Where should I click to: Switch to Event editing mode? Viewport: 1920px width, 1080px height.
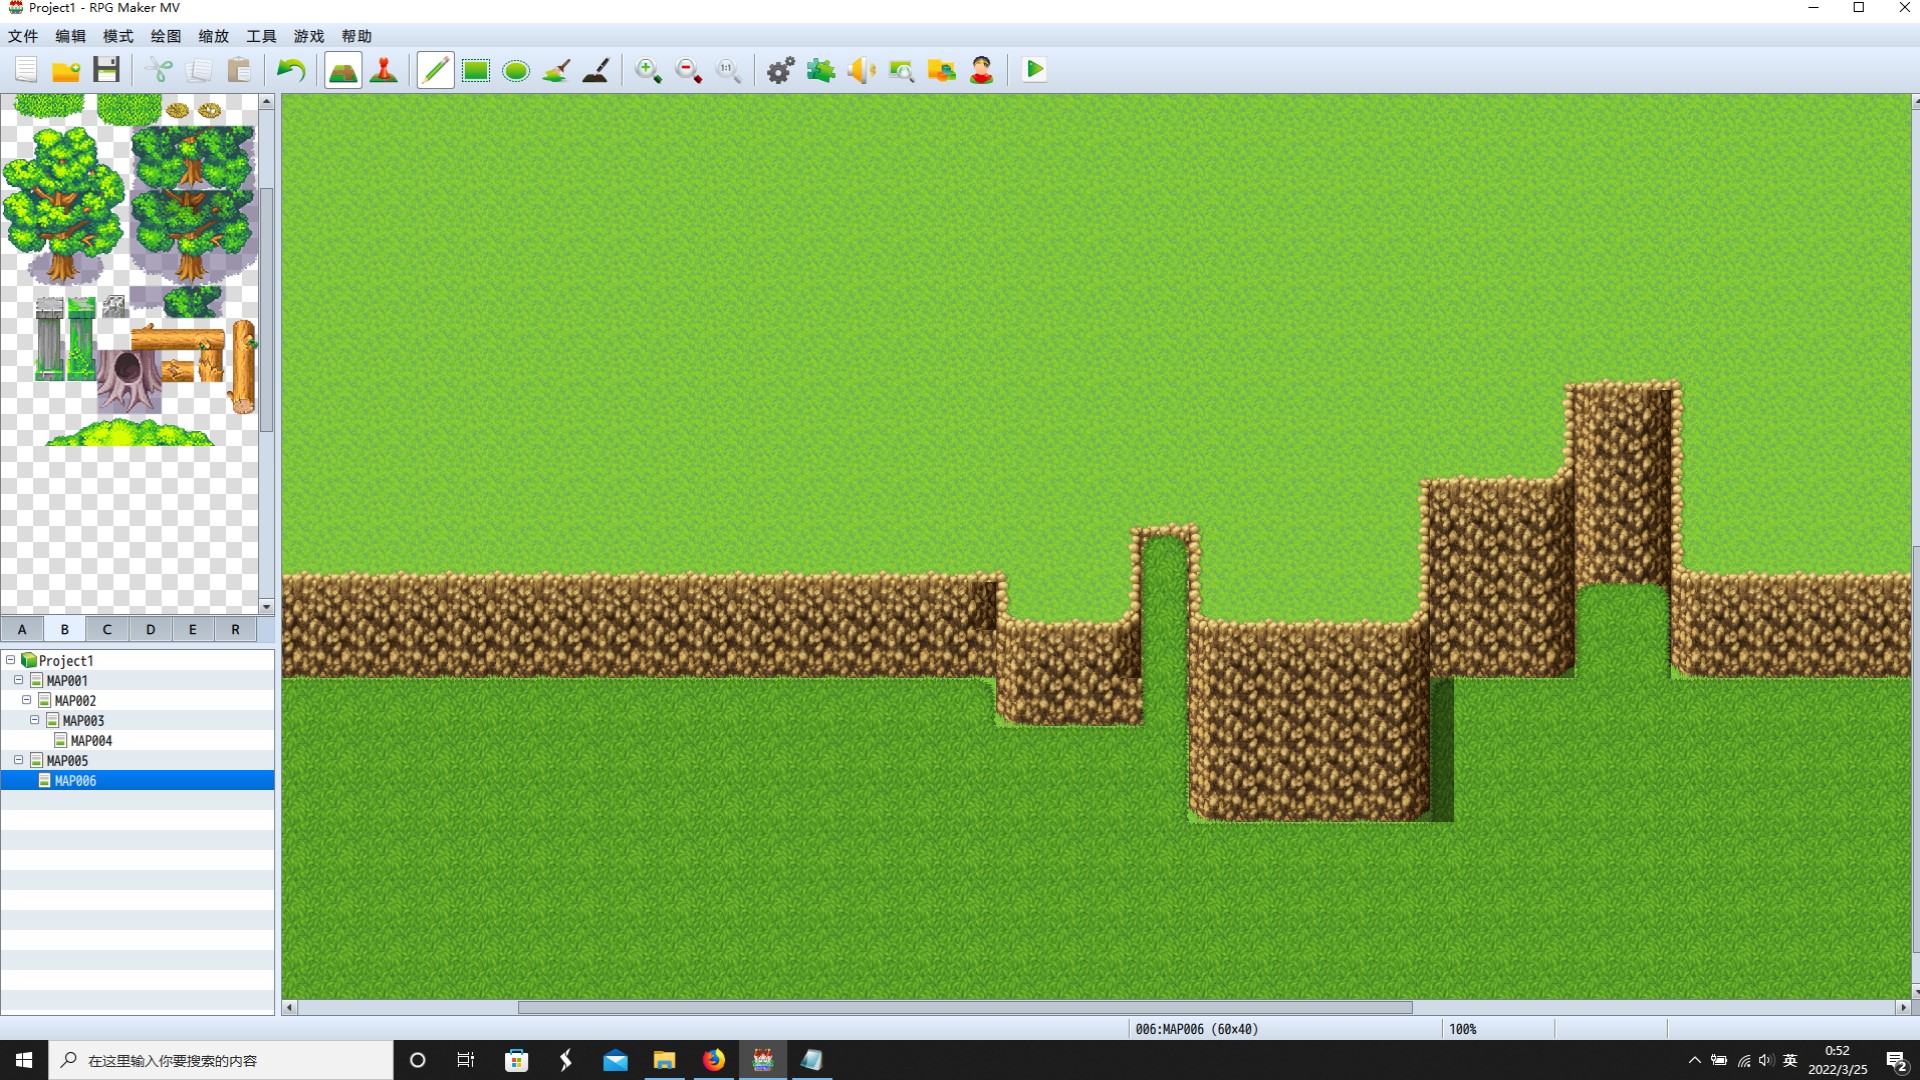pos(384,70)
